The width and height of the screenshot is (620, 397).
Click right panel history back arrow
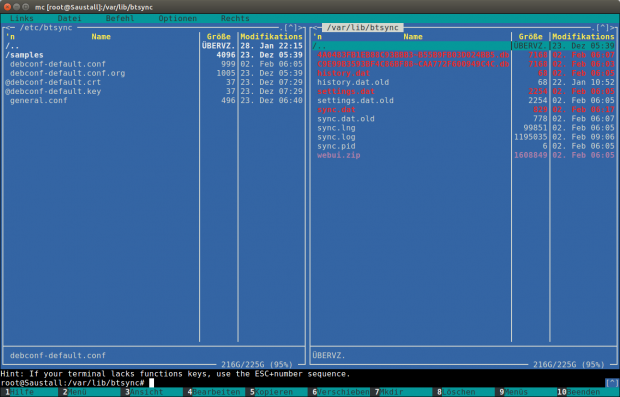[x=314, y=28]
